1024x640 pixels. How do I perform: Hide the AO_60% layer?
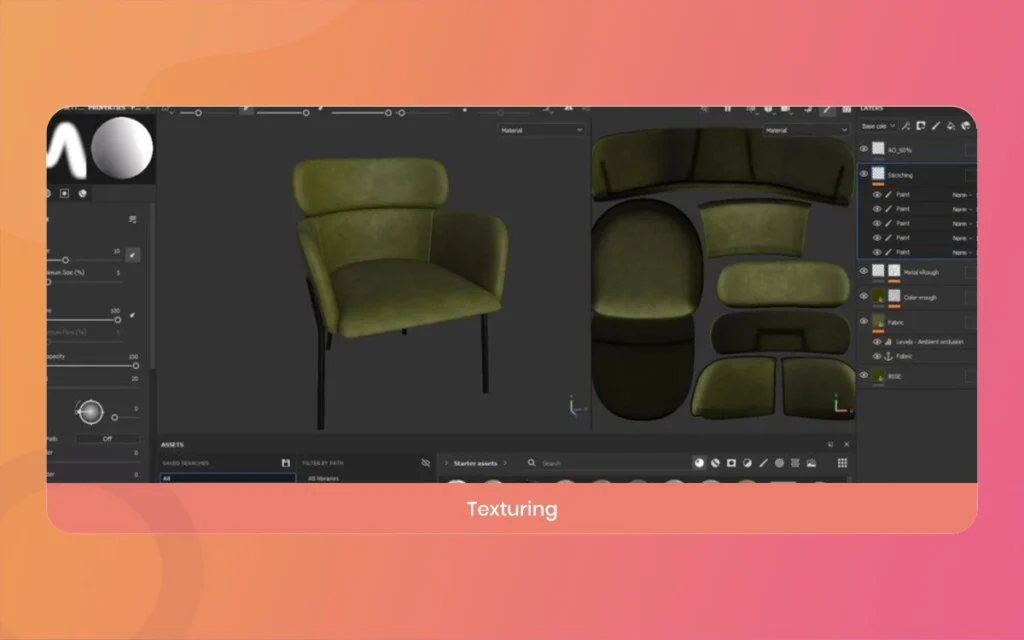click(864, 150)
